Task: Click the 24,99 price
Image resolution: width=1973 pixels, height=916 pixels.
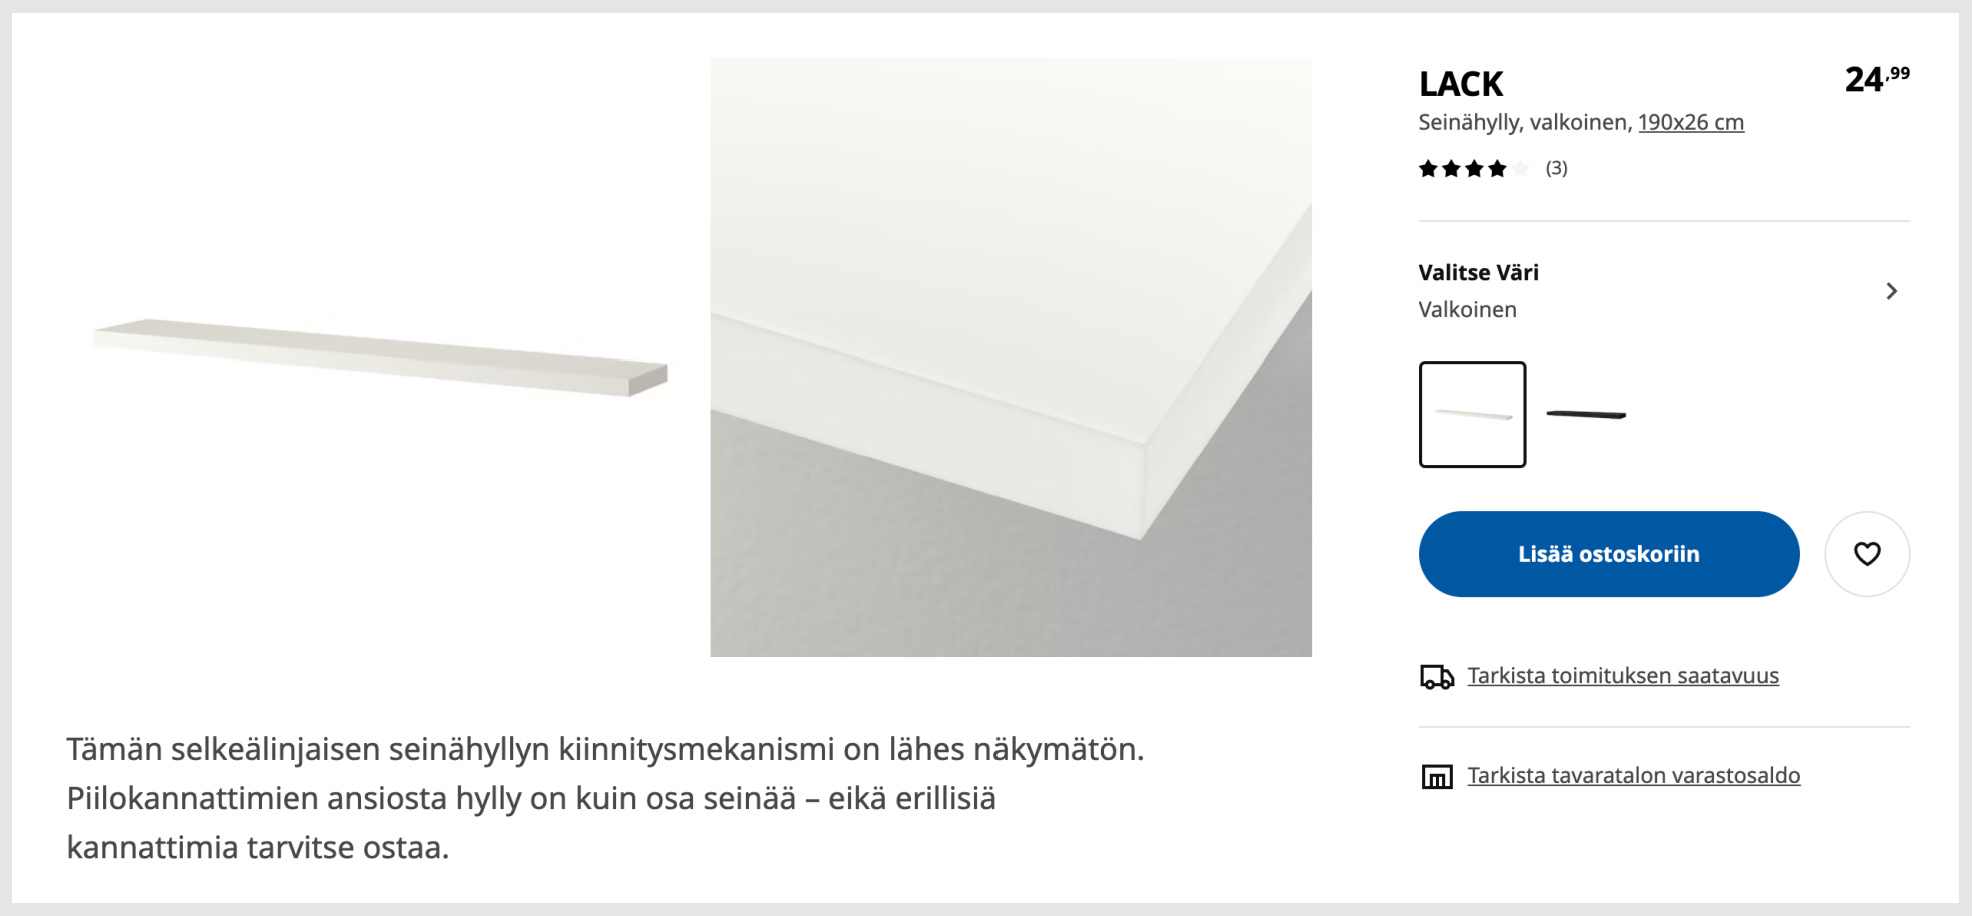Action: (x=1877, y=79)
